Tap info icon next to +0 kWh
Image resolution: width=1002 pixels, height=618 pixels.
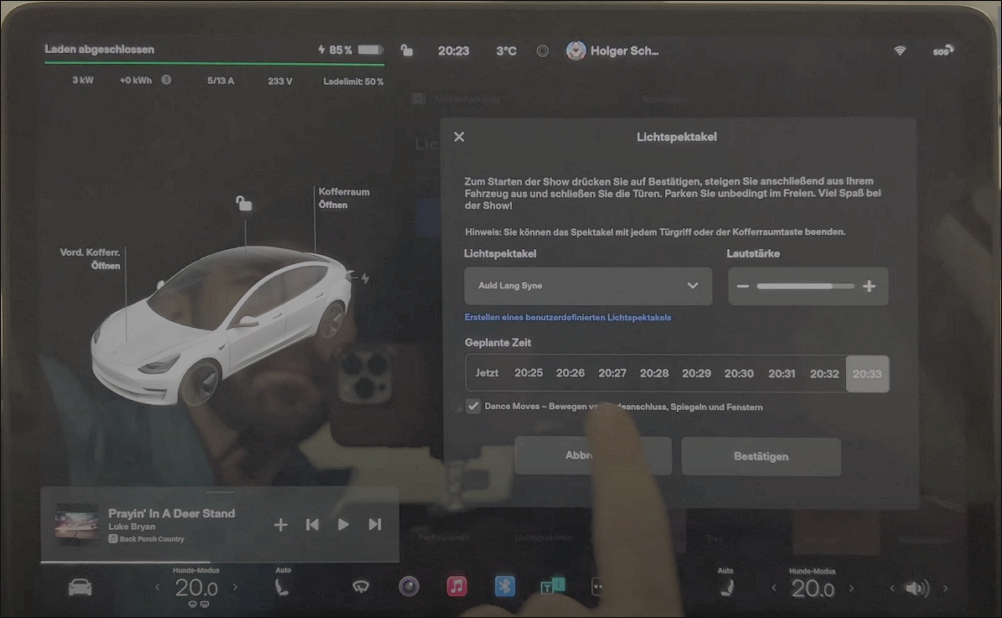(166, 80)
